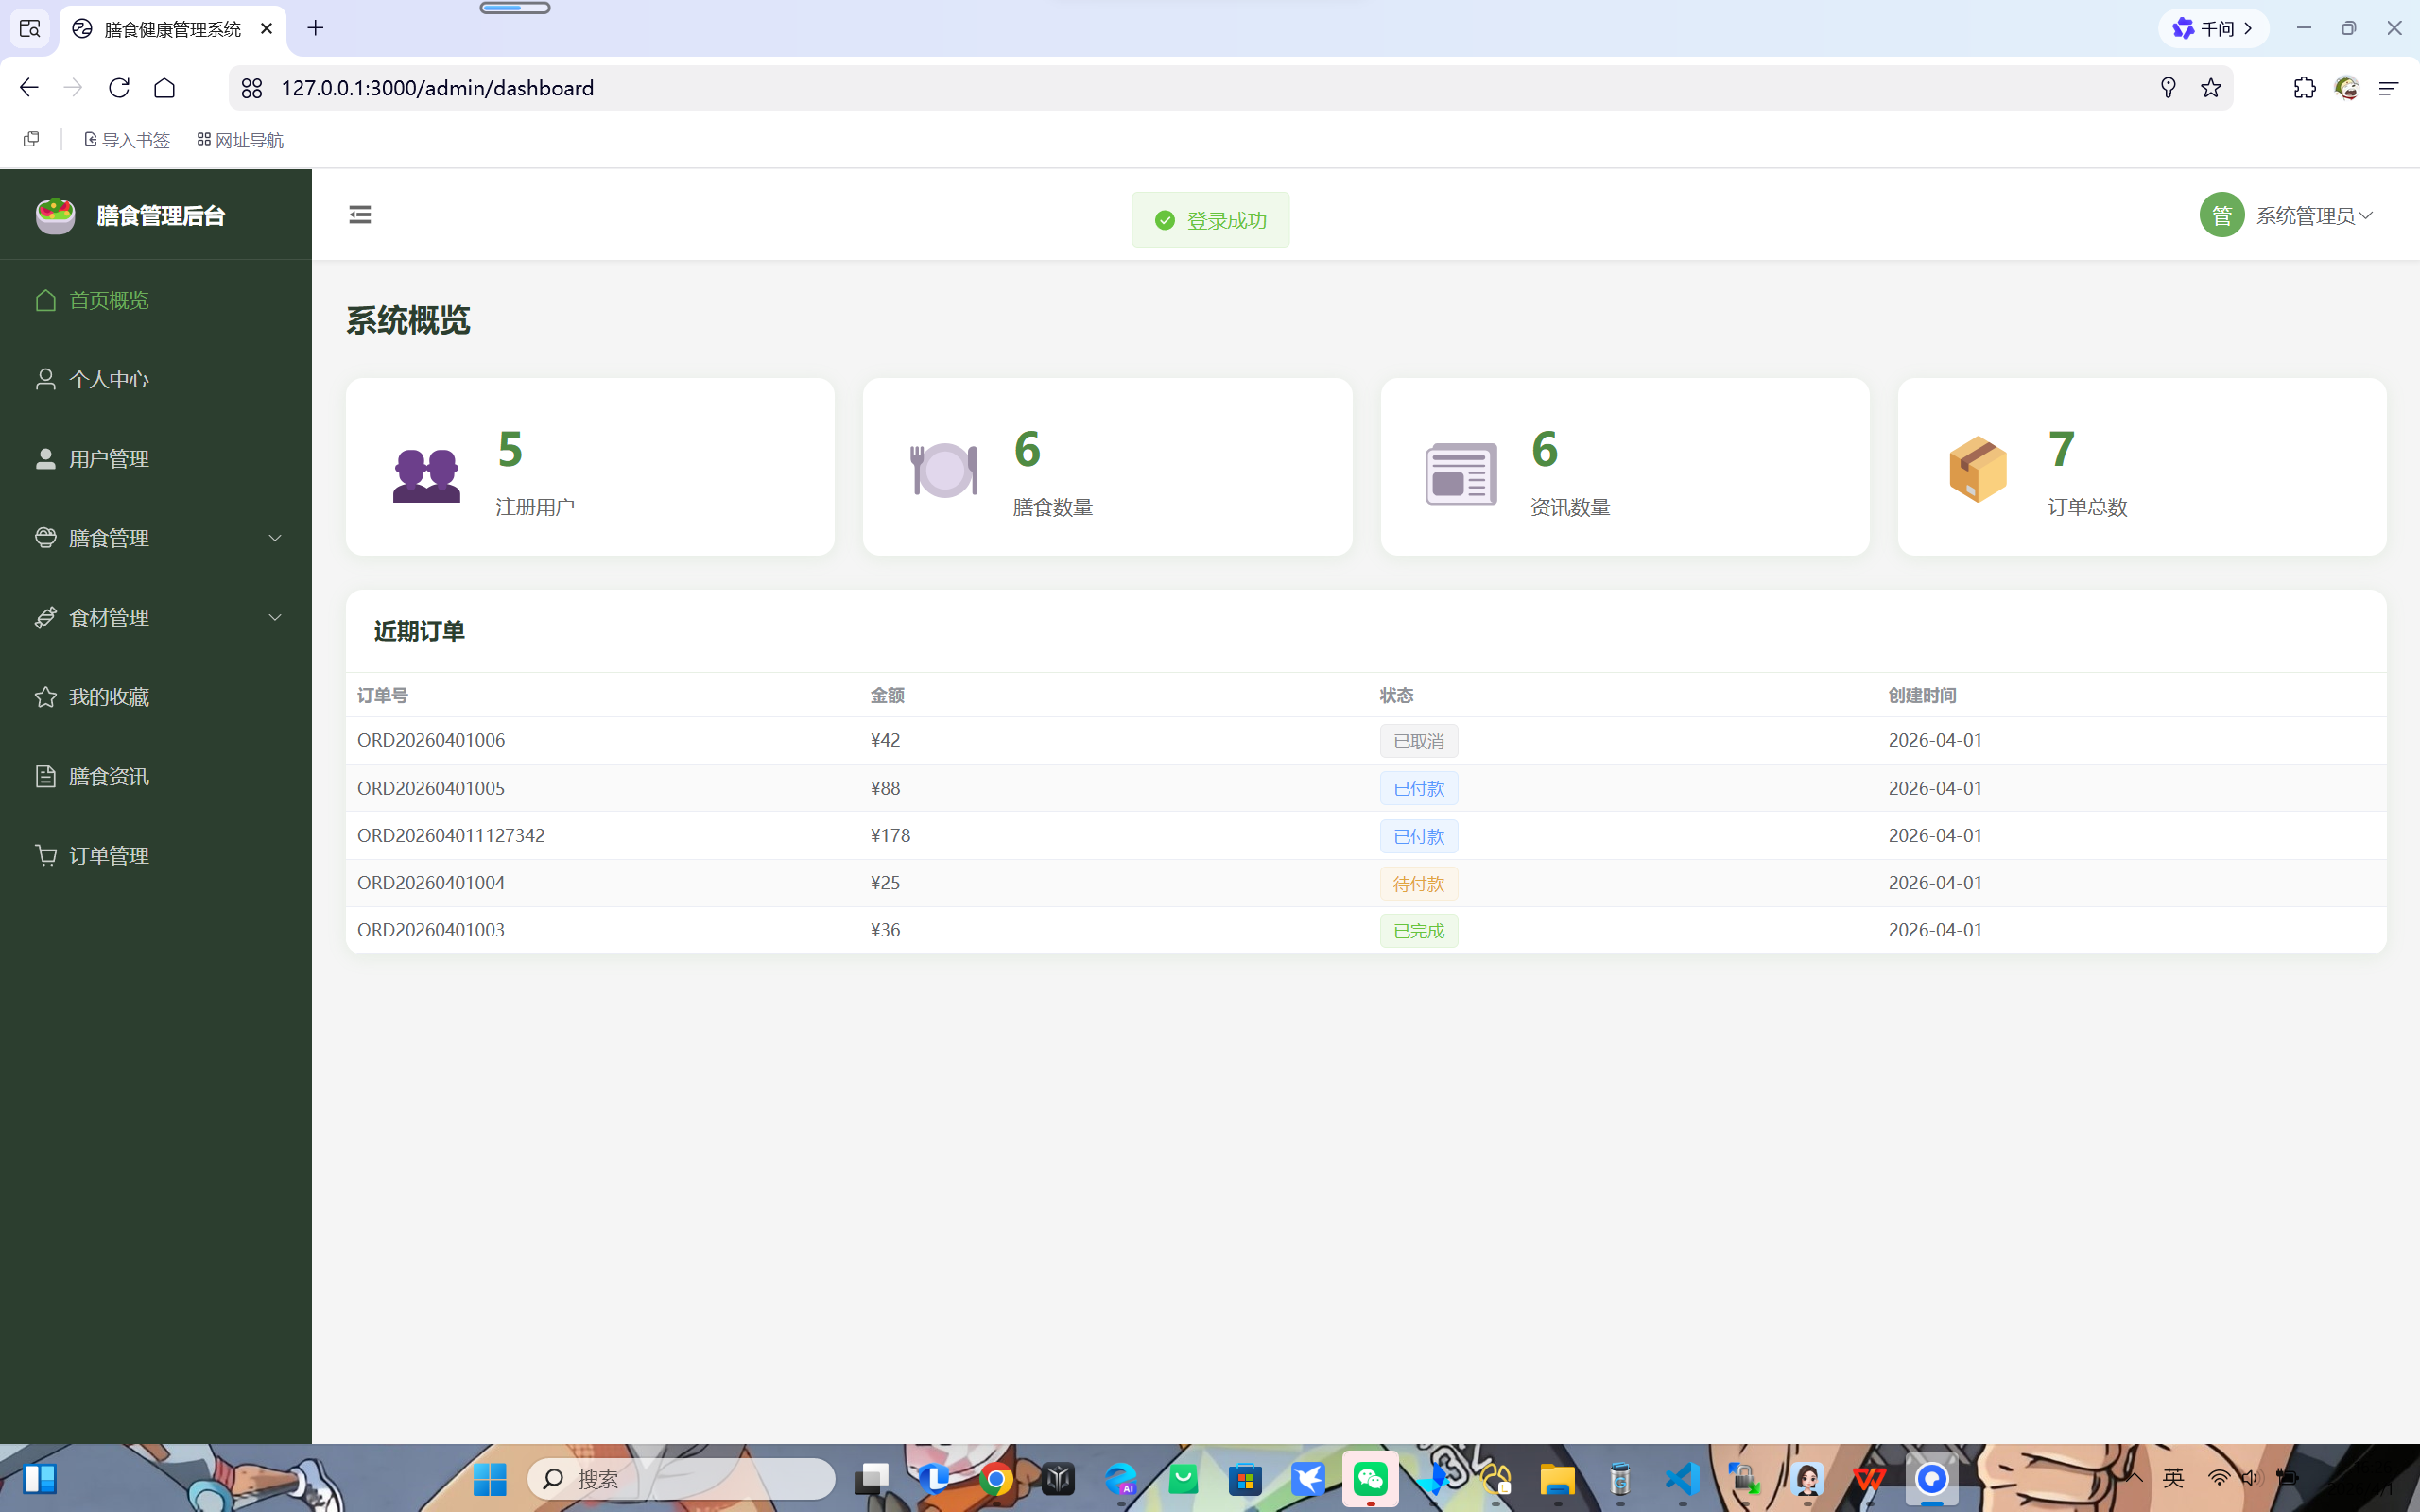Image resolution: width=2420 pixels, height=1512 pixels.
Task: Reload the dashboard page
Action: (119, 88)
